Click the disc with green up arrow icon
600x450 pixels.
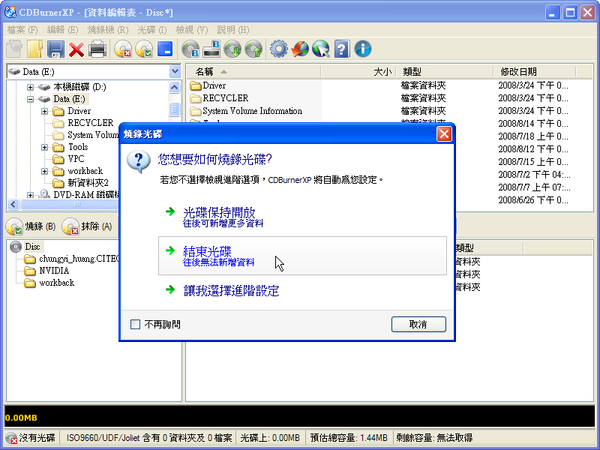pyautogui.click(x=253, y=49)
